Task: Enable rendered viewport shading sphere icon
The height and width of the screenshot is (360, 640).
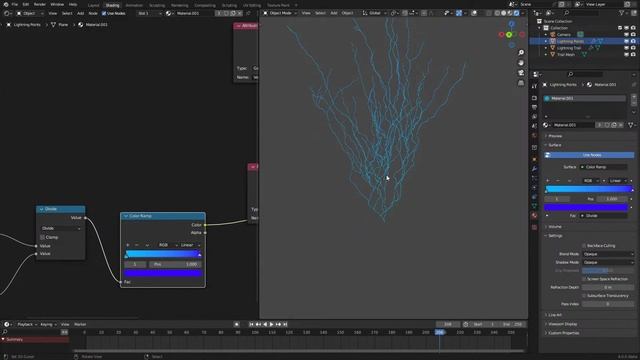Action: pos(516,13)
